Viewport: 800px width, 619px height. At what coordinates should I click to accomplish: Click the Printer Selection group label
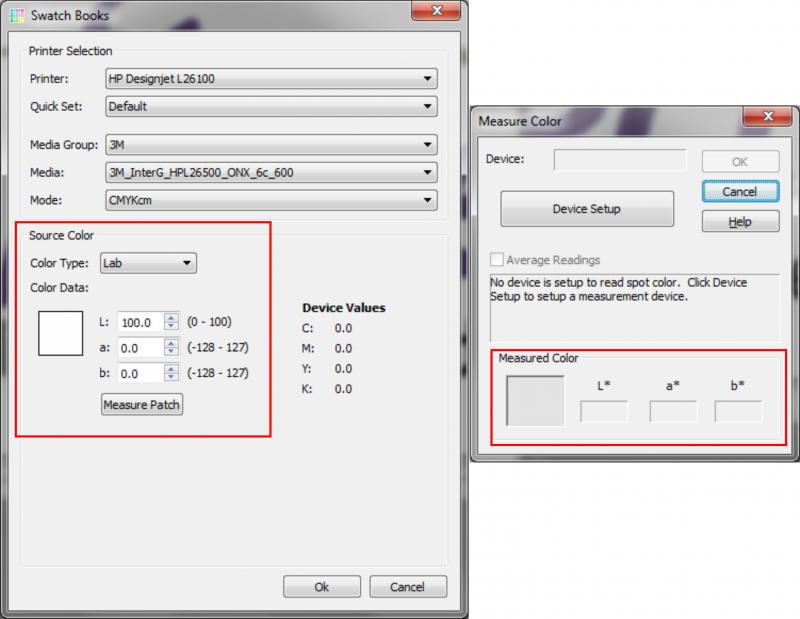[x=70, y=51]
